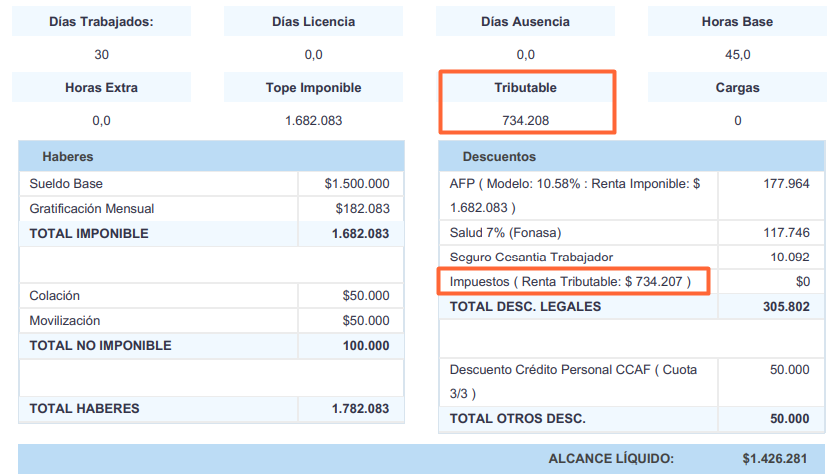Click the 'Horas Extra' header
Viewport: 832px width, 474px height.
tap(101, 88)
